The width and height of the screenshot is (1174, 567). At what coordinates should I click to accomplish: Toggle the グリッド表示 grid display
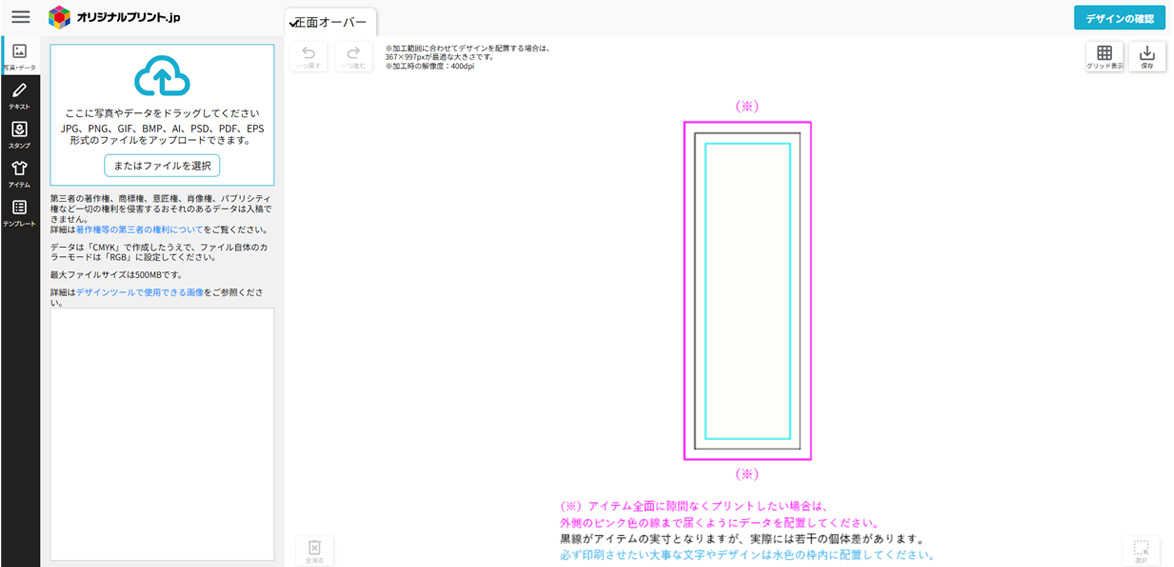1104,57
